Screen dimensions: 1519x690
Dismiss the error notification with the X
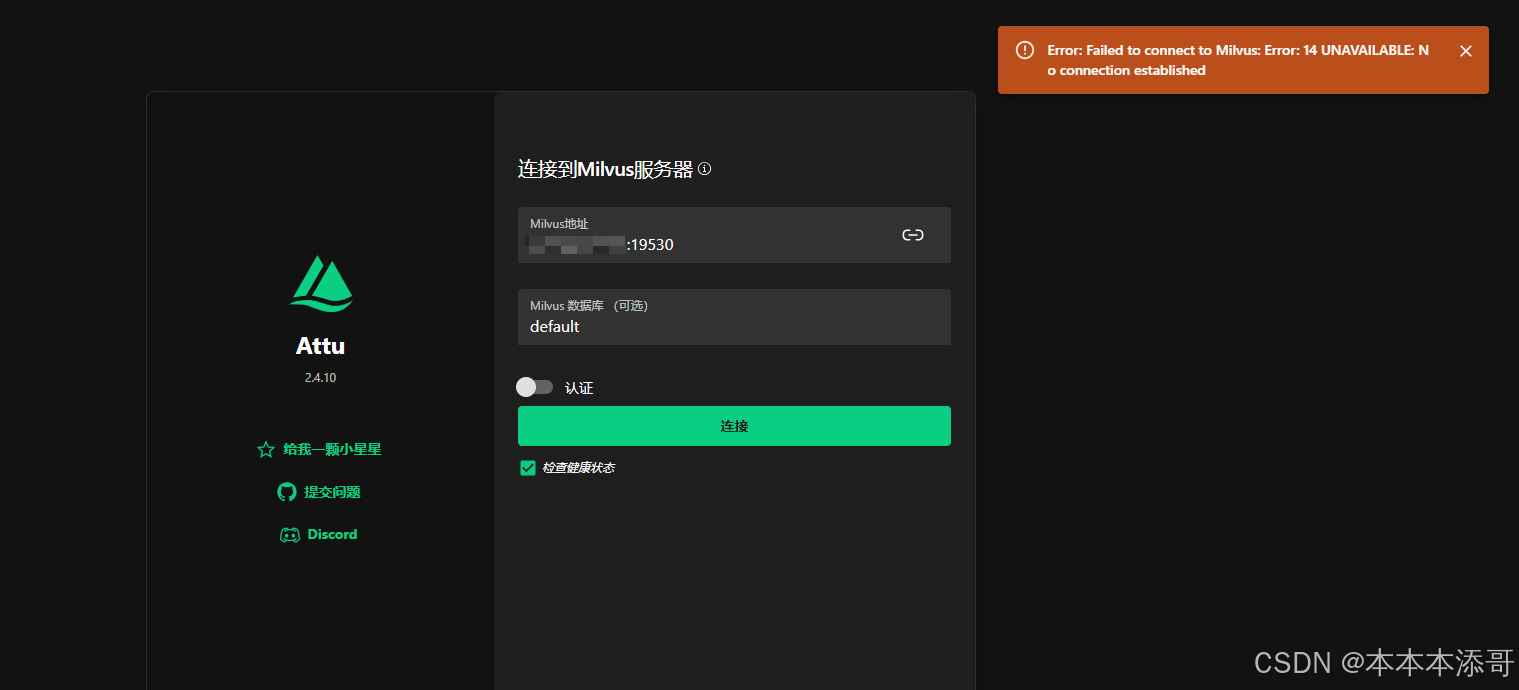(1466, 51)
